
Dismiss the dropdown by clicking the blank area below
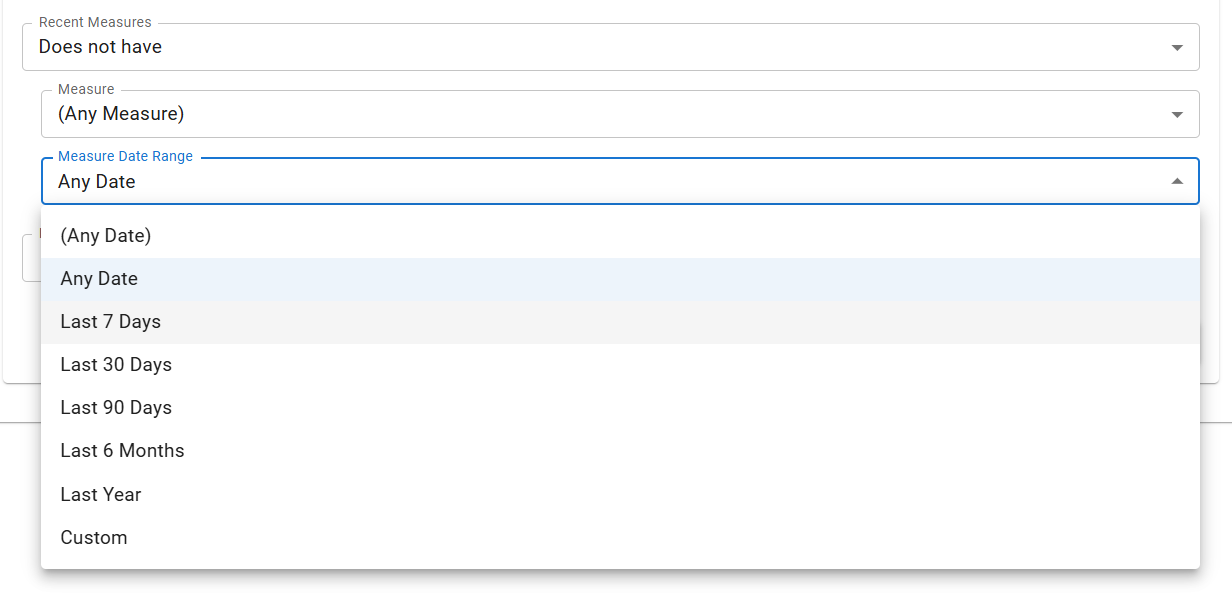pos(616,584)
